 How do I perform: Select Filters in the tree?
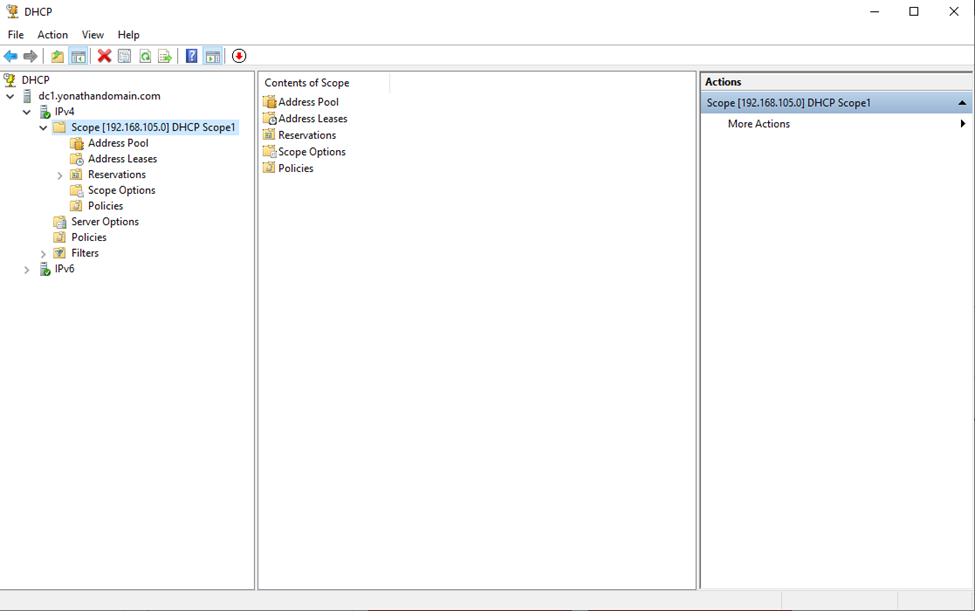(85, 253)
